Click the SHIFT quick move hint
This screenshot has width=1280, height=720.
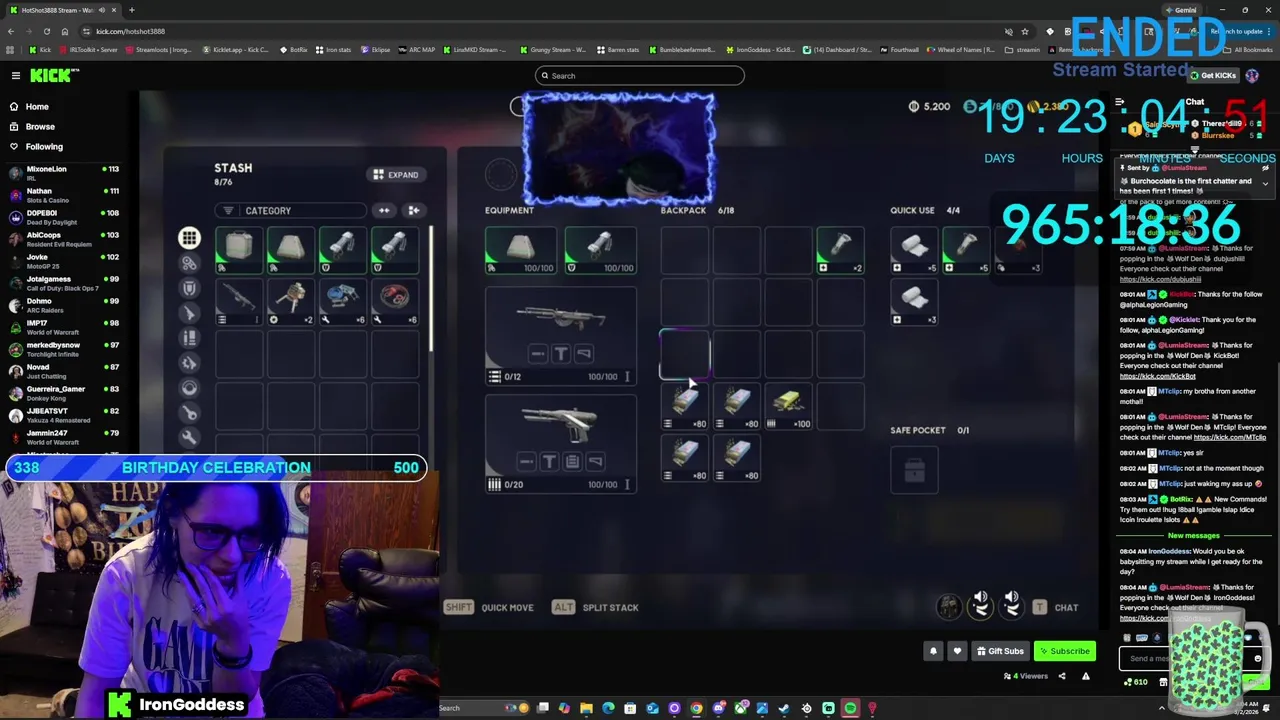(489, 607)
